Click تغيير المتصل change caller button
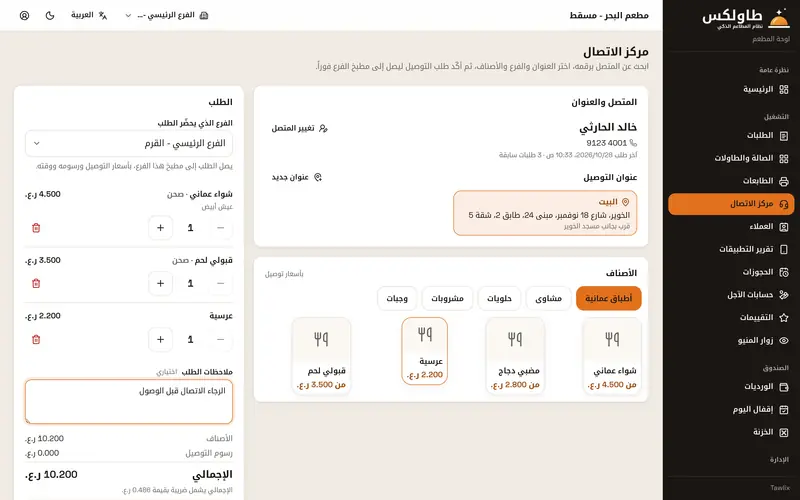 click(x=299, y=128)
